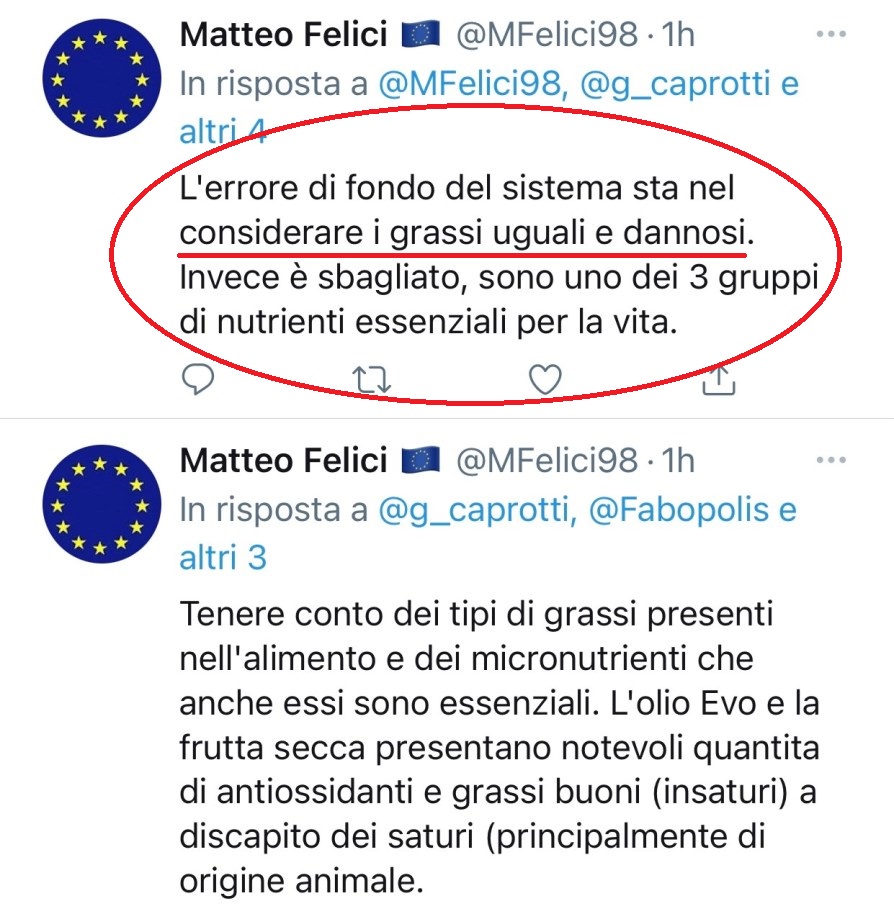Viewport: 894px width, 919px height.
Task: Open the @MFelici98 handle in second tweet header
Action: 546,461
